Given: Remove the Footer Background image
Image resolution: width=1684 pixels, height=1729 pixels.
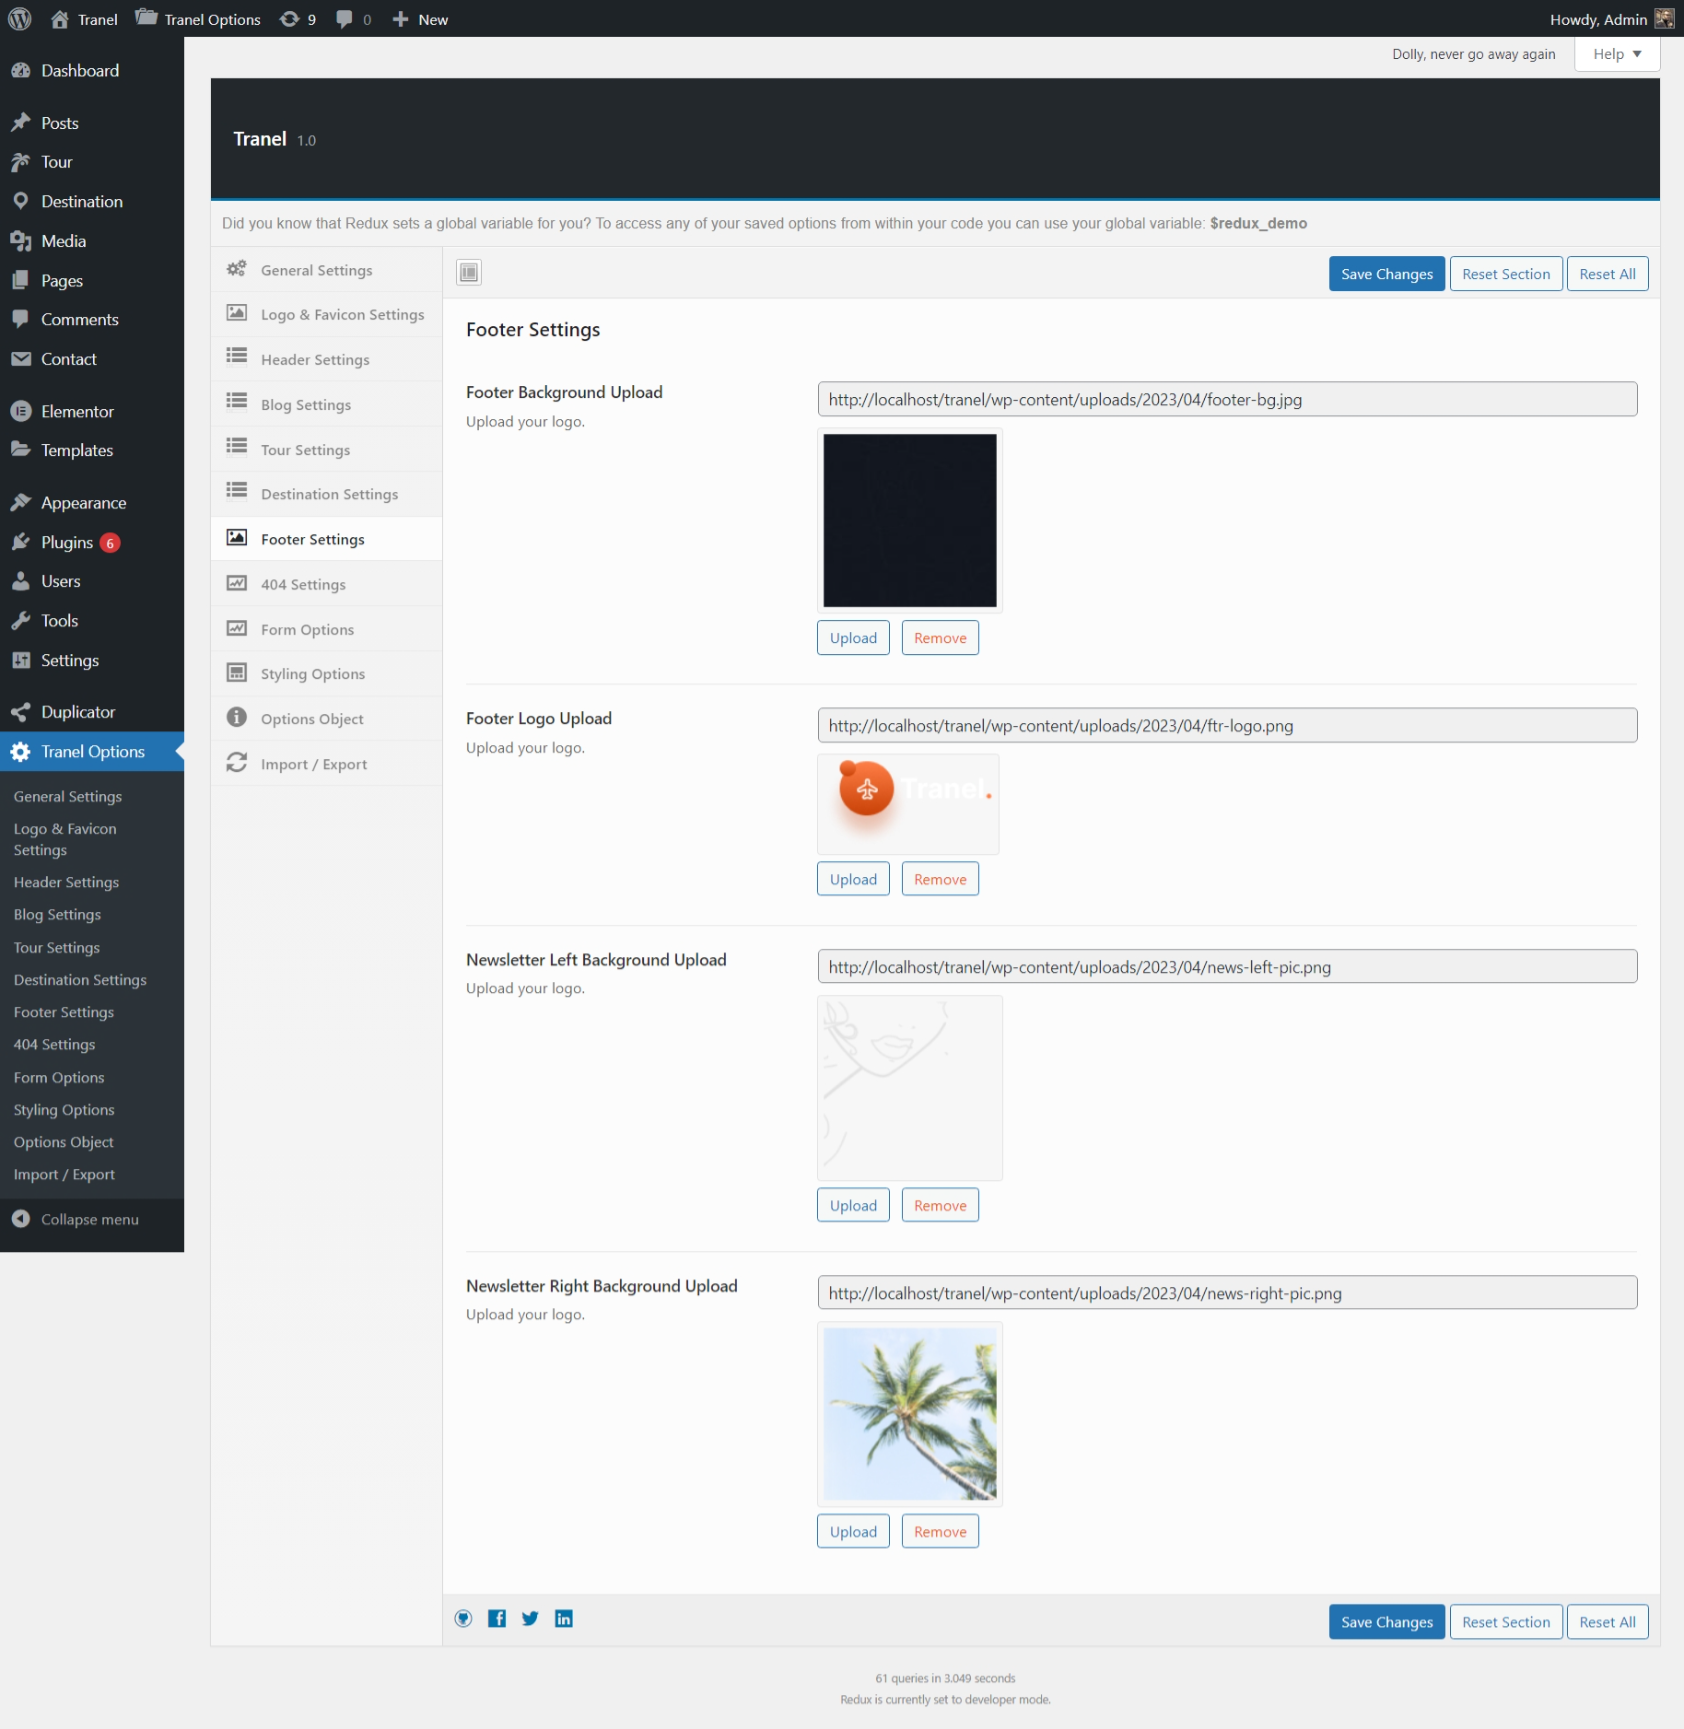Looking at the screenshot, I should [940, 638].
